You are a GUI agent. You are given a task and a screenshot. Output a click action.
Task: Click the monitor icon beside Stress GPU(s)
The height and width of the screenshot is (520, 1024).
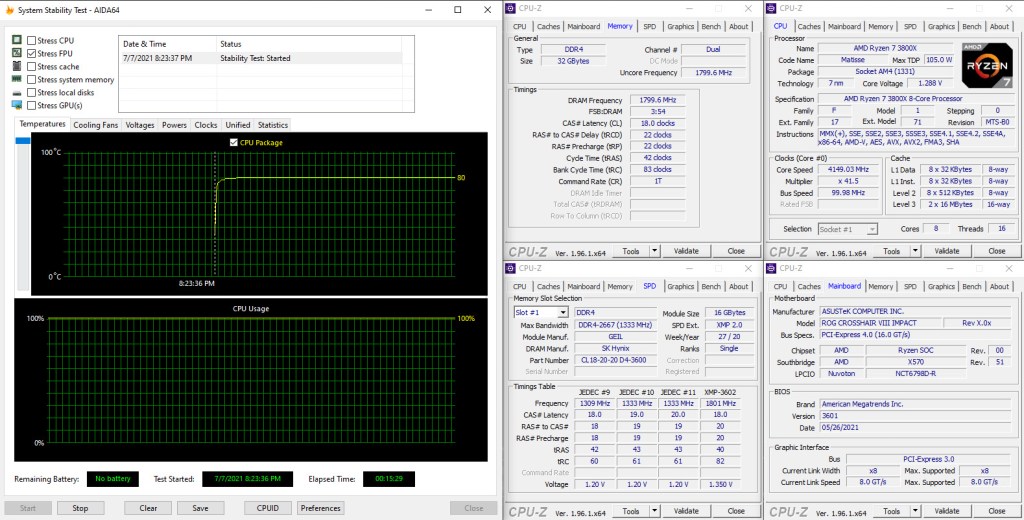click(x=17, y=105)
